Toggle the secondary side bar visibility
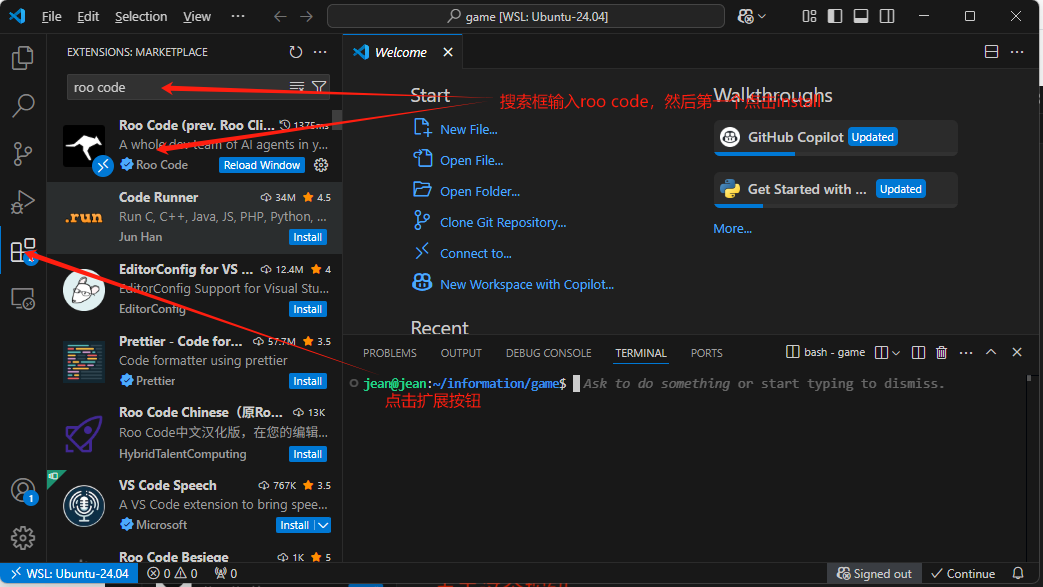 (887, 17)
